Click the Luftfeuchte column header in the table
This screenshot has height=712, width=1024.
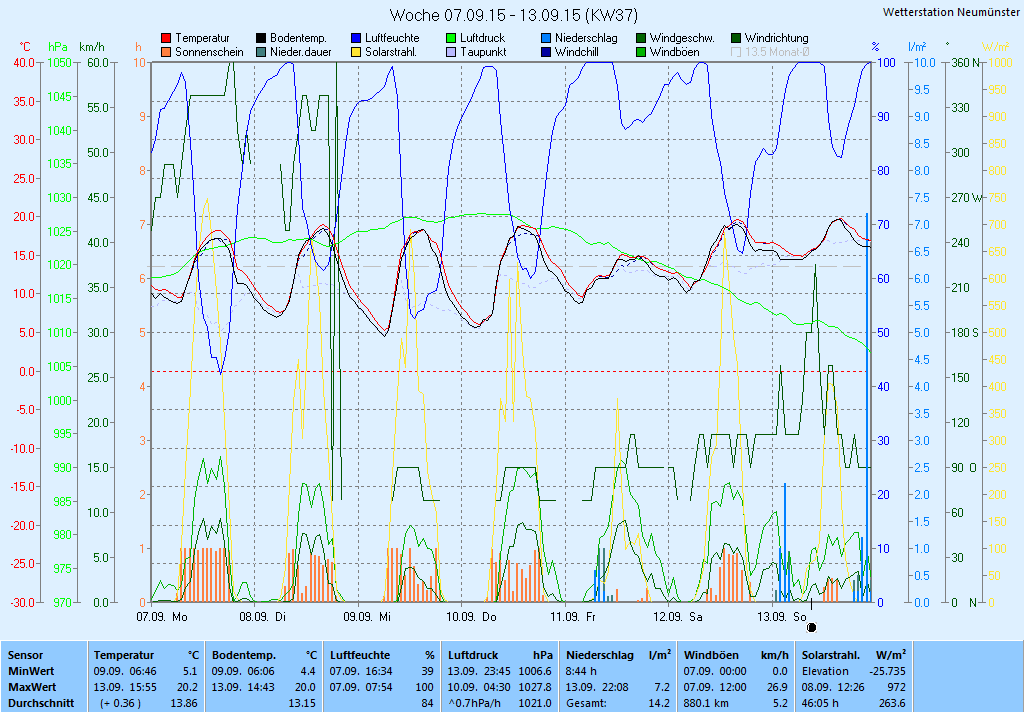pos(360,655)
